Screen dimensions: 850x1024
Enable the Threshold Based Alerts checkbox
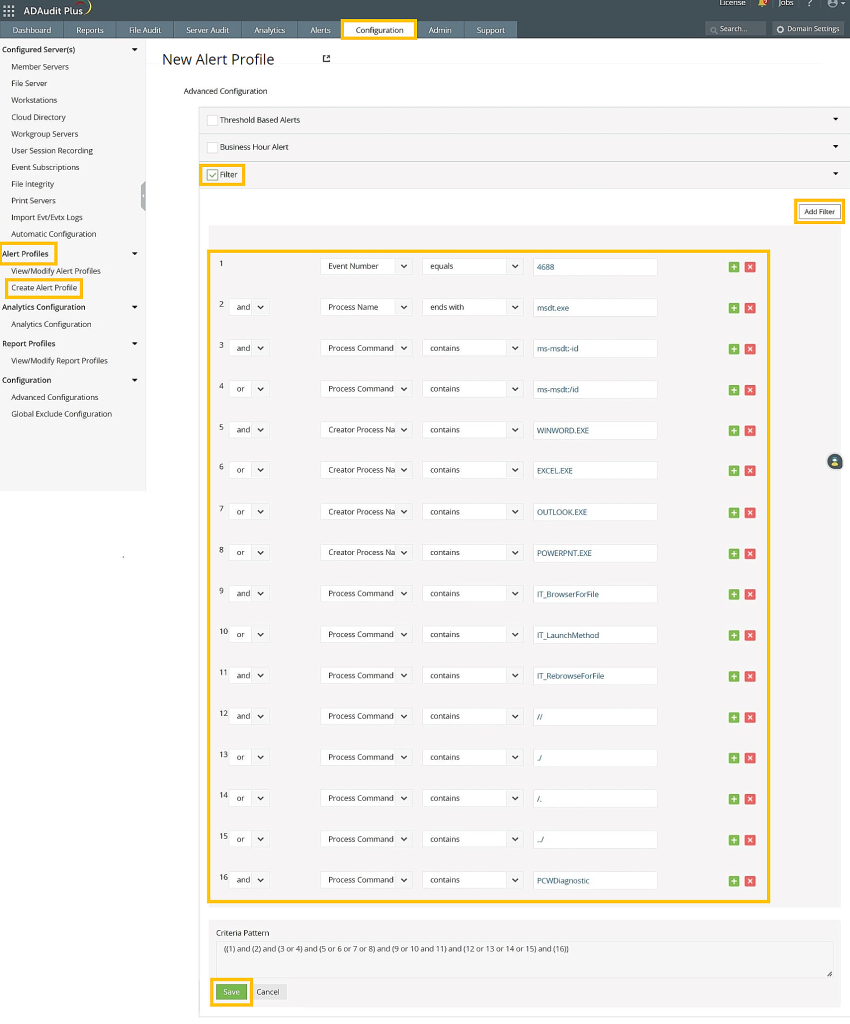tap(212, 120)
